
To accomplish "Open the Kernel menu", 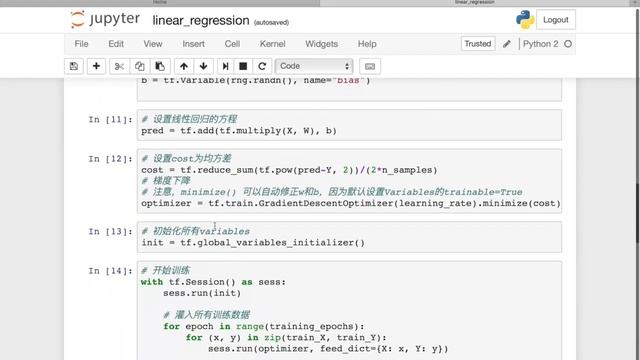I will 273,44.
